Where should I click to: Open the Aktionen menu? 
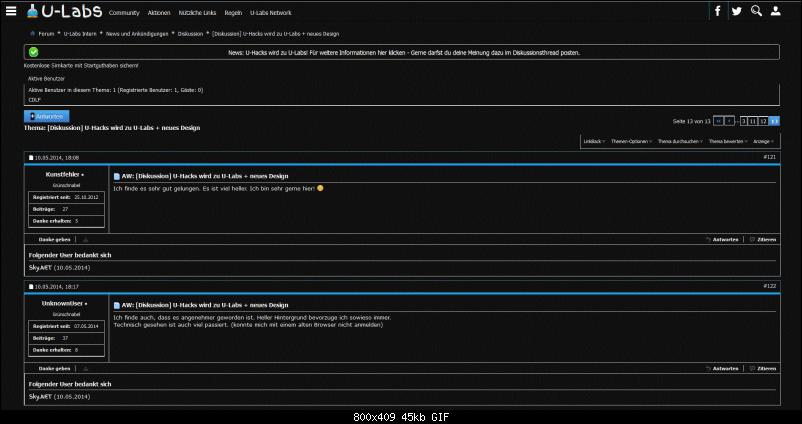tap(159, 13)
